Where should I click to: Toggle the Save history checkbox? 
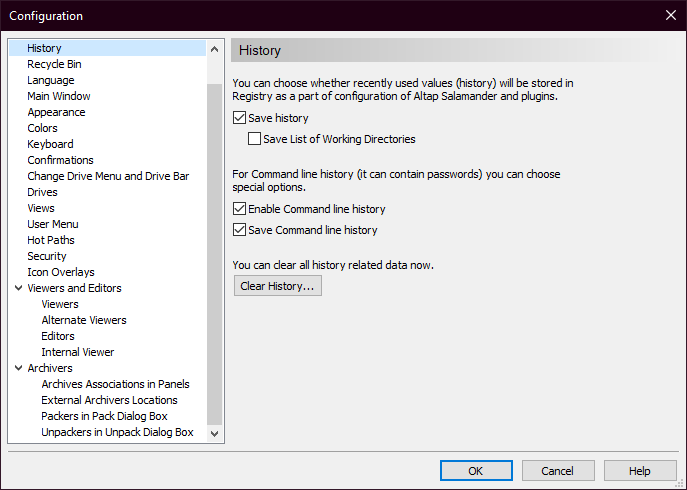coord(239,118)
